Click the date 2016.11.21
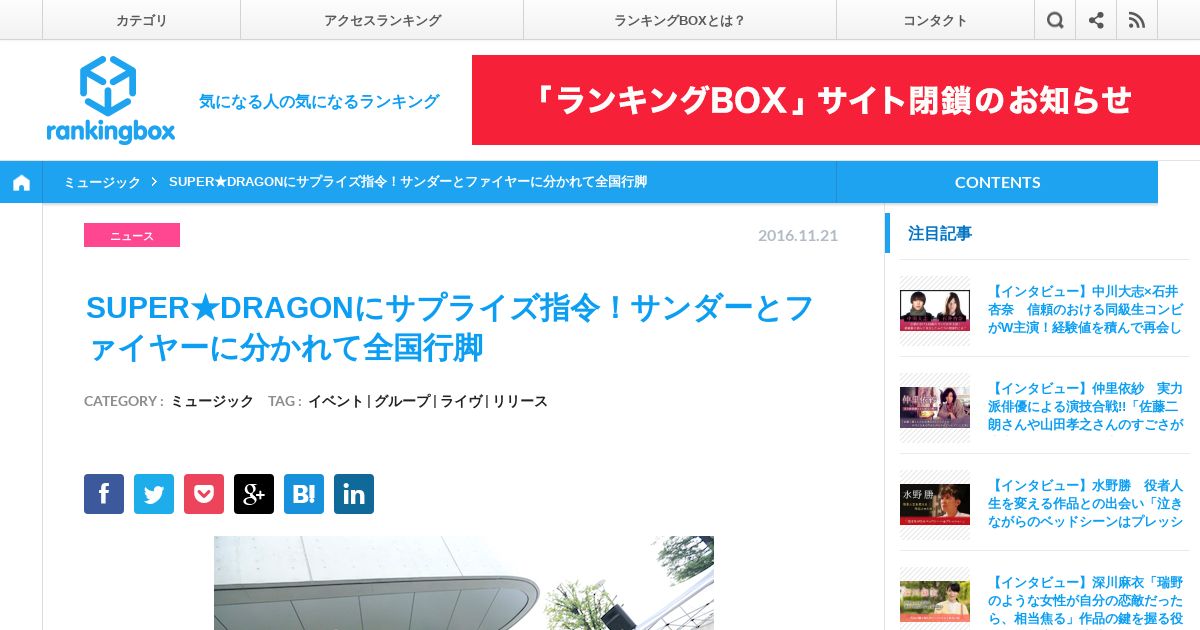 (x=798, y=235)
